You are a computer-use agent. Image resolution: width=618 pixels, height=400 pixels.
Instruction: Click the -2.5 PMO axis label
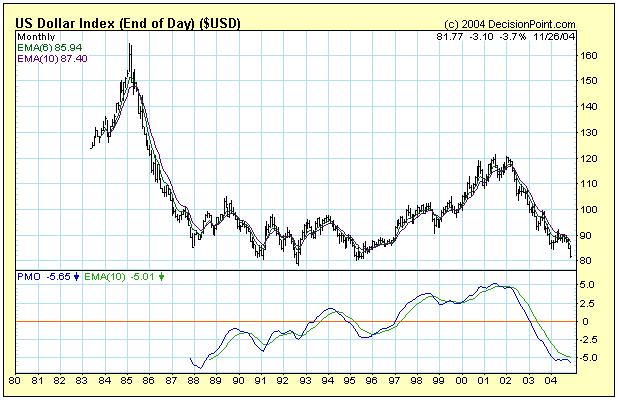click(x=586, y=340)
